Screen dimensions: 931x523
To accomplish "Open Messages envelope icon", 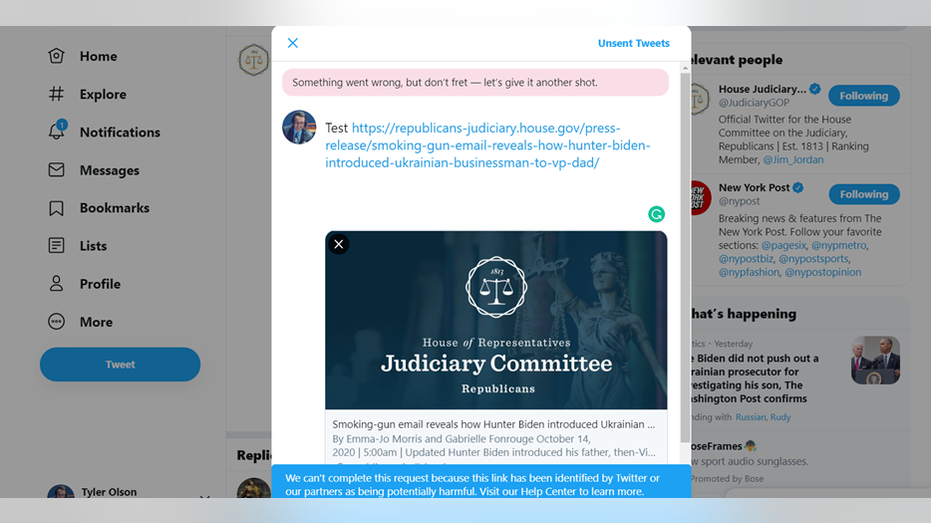I will [x=56, y=170].
